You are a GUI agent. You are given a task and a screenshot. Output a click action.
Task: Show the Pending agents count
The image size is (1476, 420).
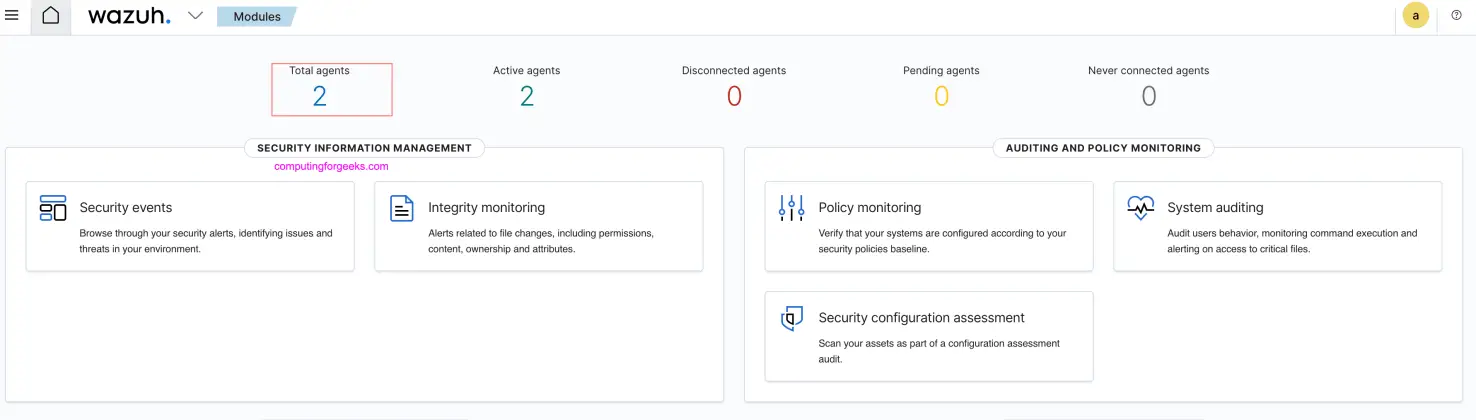(x=941, y=96)
